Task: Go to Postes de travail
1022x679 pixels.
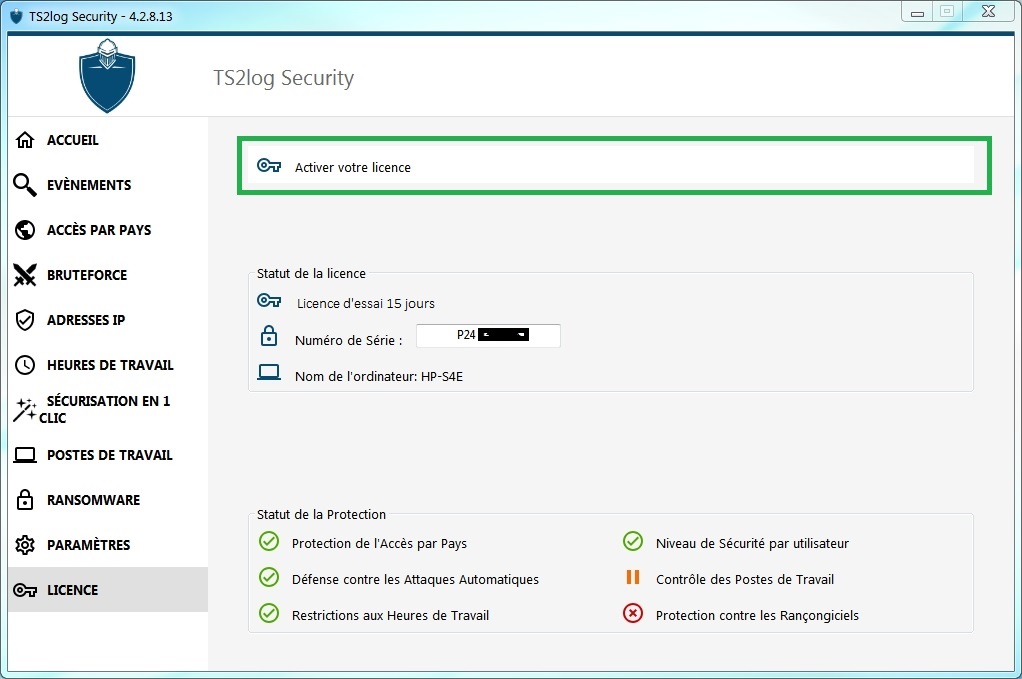Action: 108,455
